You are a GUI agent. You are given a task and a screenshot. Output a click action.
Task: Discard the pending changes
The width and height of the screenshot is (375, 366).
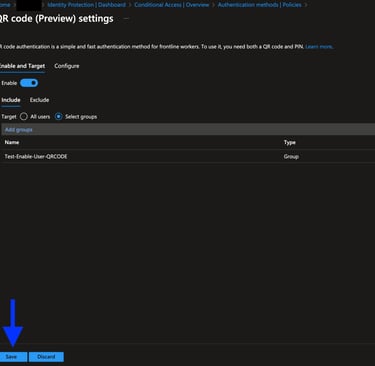coord(46,357)
